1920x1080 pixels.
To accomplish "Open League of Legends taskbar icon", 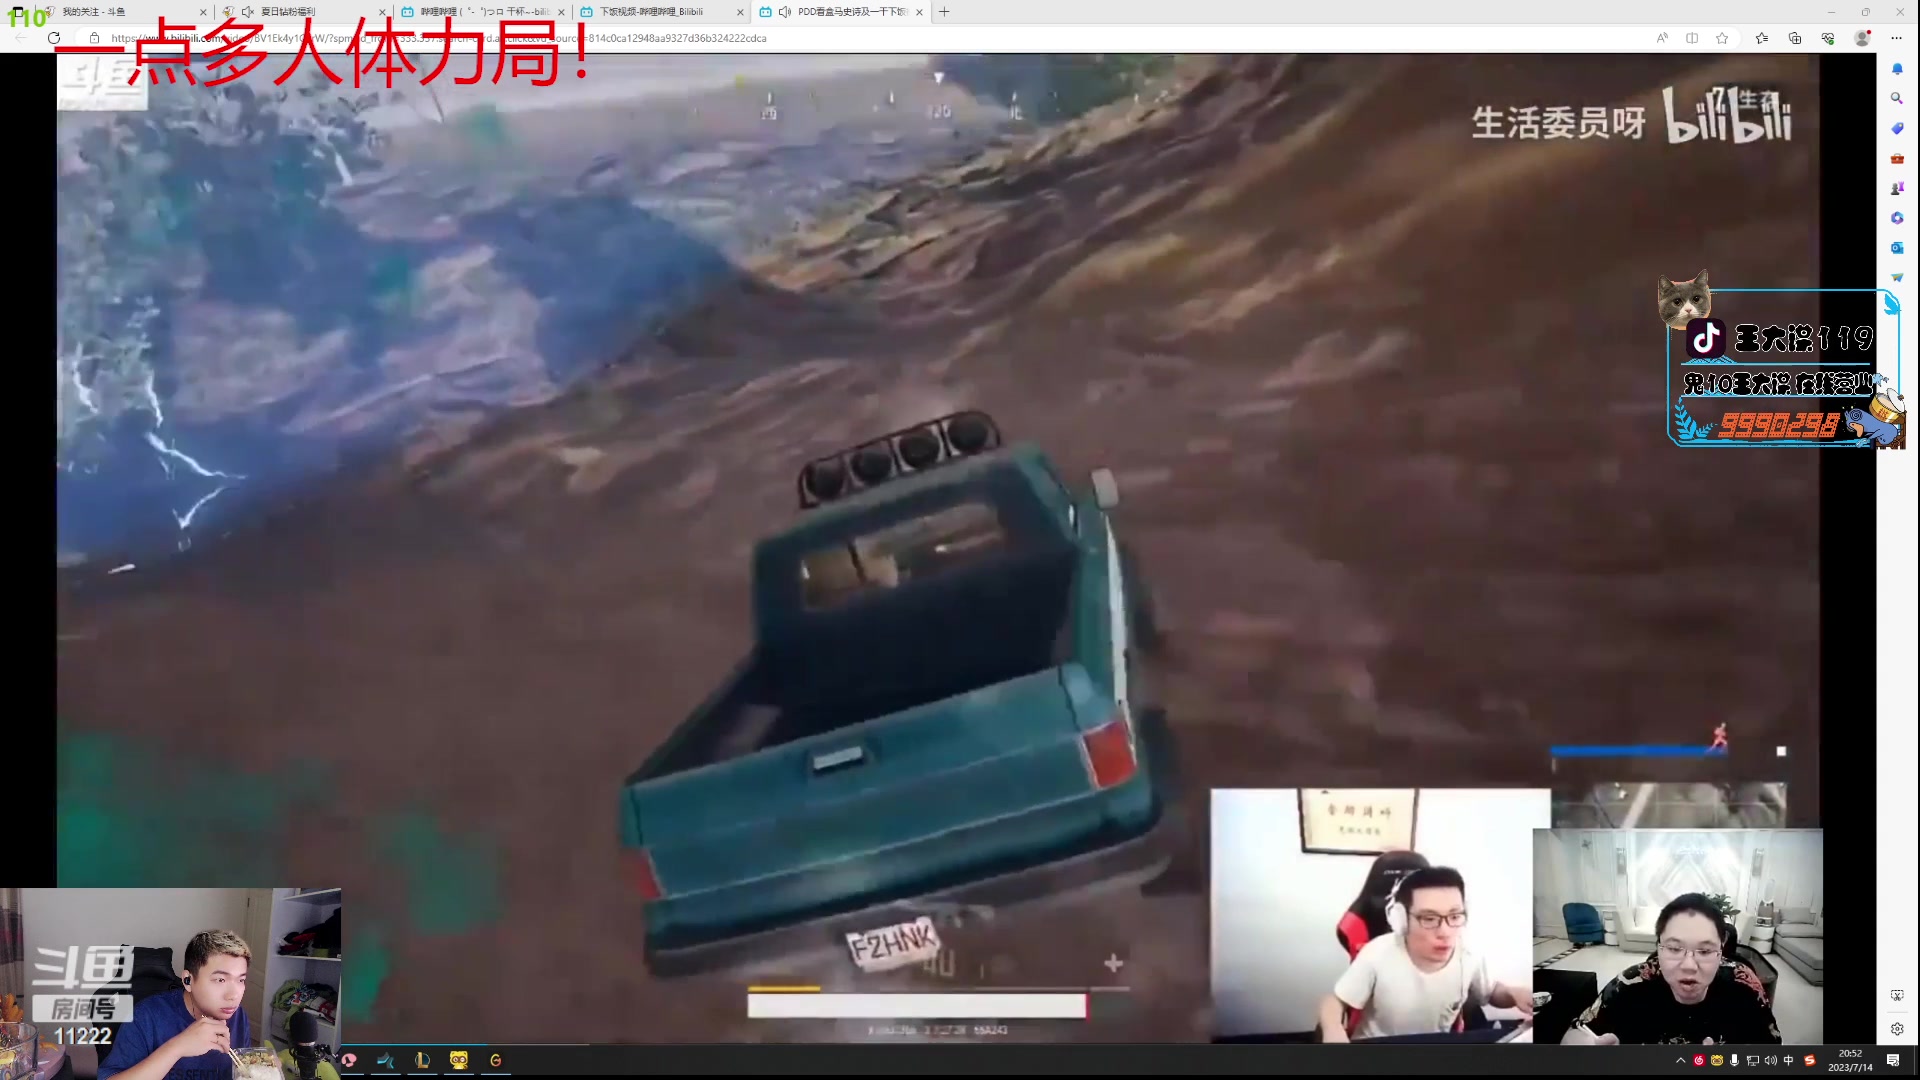I will pyautogui.click(x=422, y=1060).
